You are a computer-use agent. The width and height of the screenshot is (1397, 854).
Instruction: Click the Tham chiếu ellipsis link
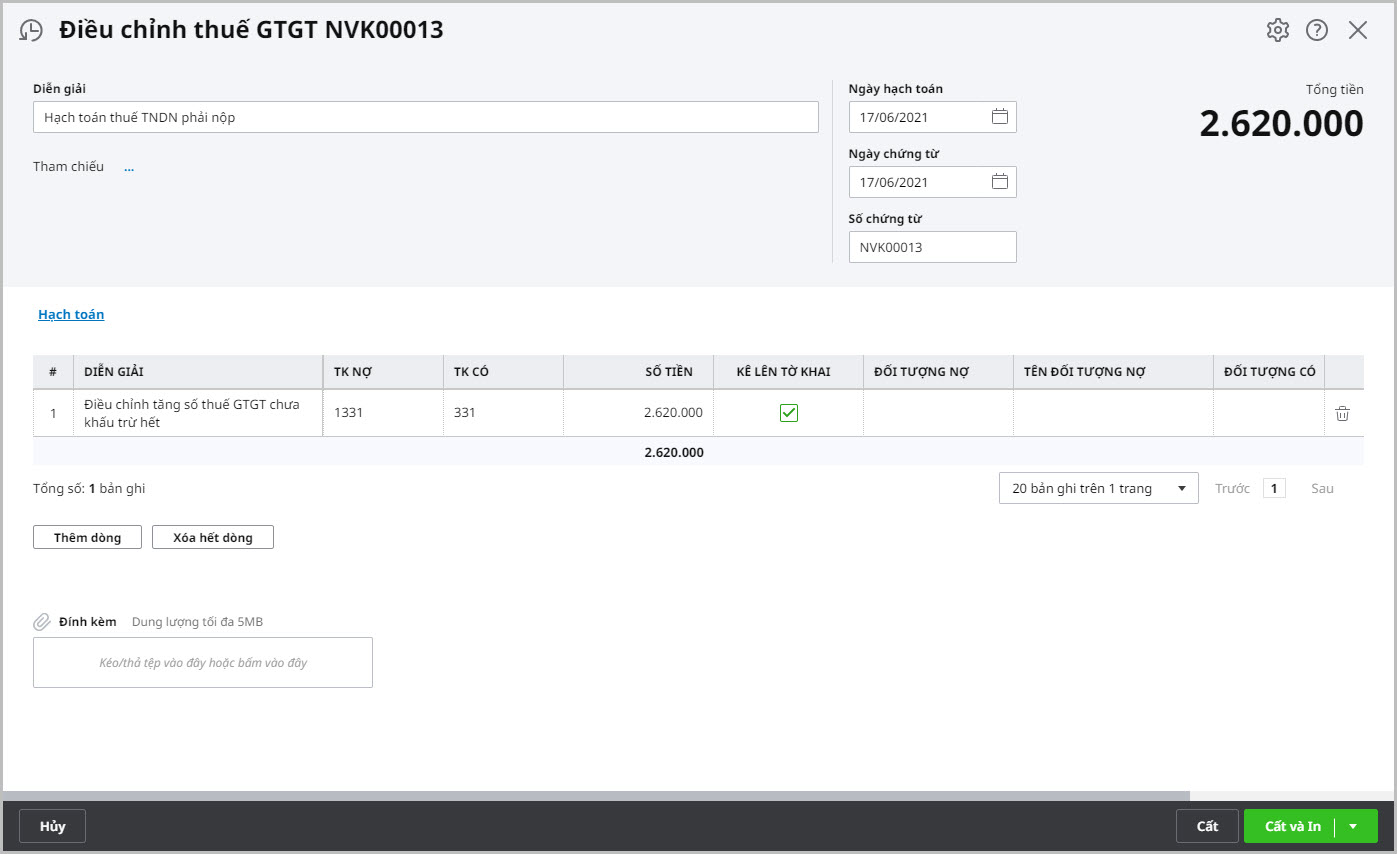click(x=129, y=167)
